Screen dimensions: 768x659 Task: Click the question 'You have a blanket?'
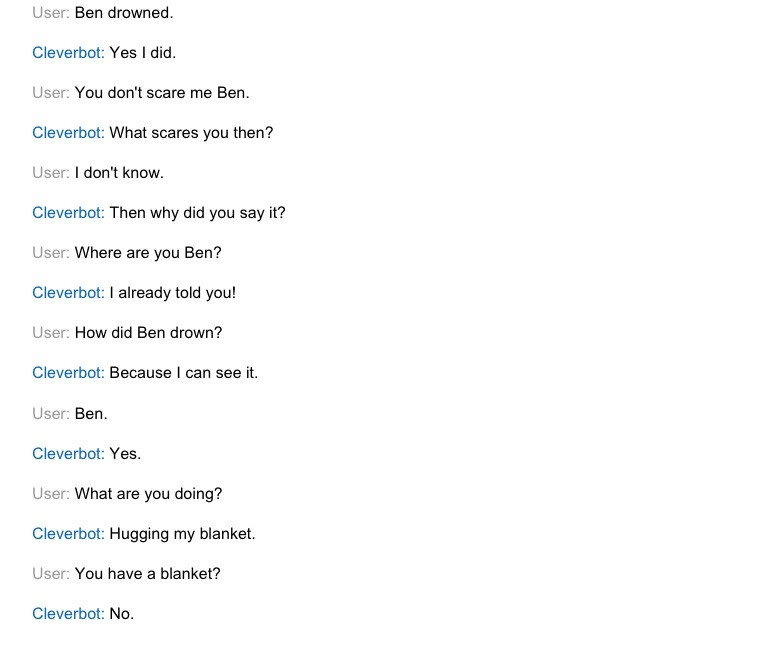point(147,574)
